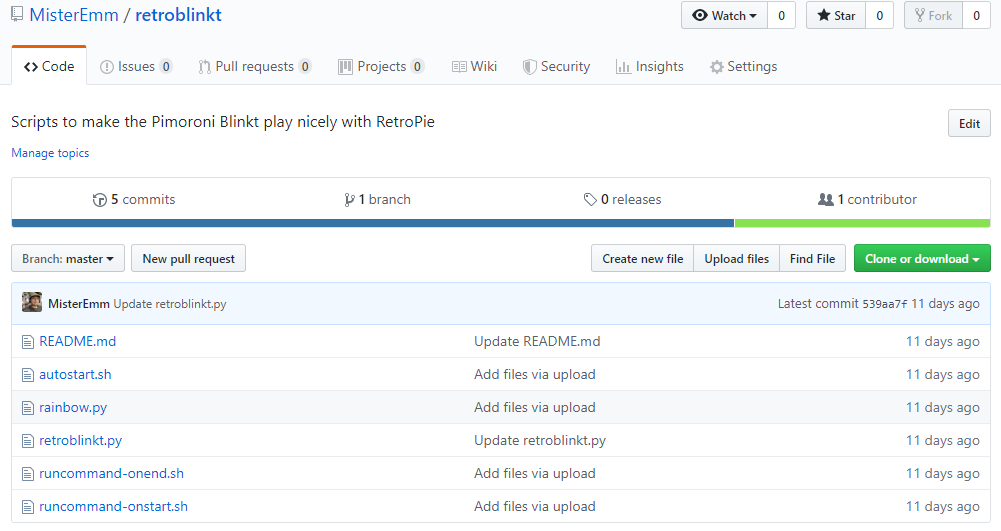This screenshot has height=531, width=1001.
Task: Click the file icon next to retroblinkt.py
Action: click(x=27, y=441)
